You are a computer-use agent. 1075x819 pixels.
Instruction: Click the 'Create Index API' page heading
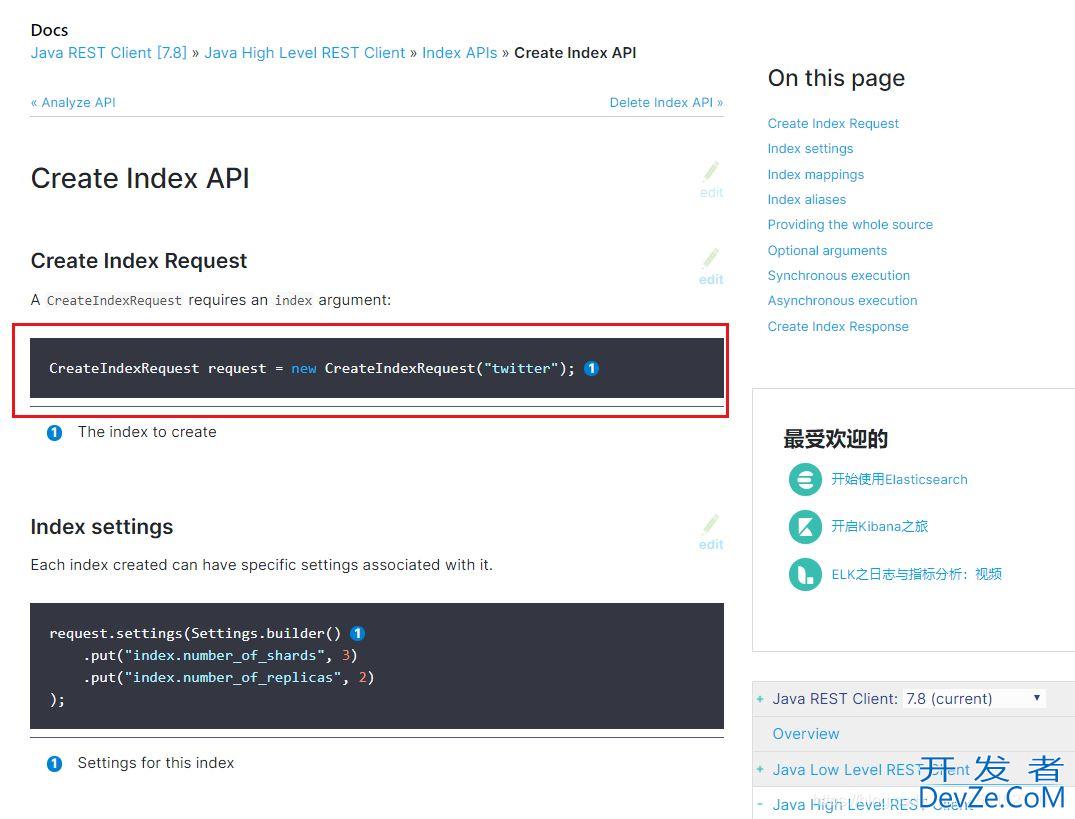(140, 178)
